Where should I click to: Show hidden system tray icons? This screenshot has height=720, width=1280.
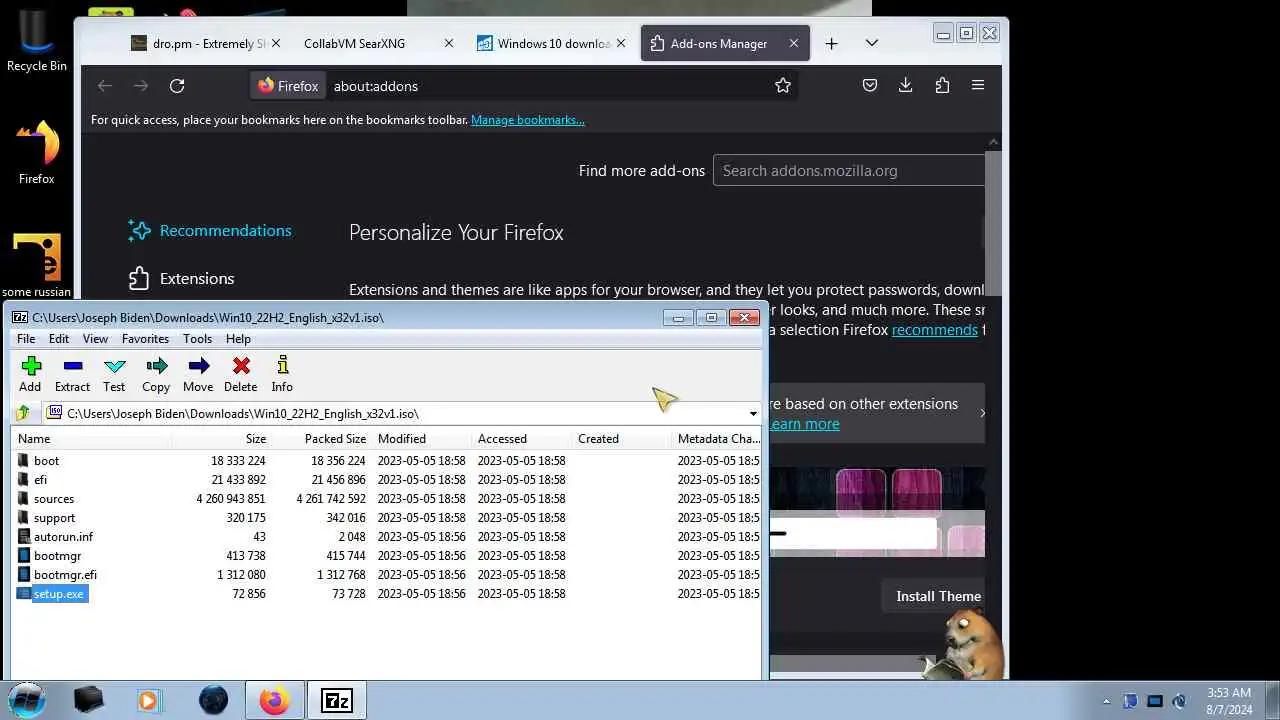1106,701
